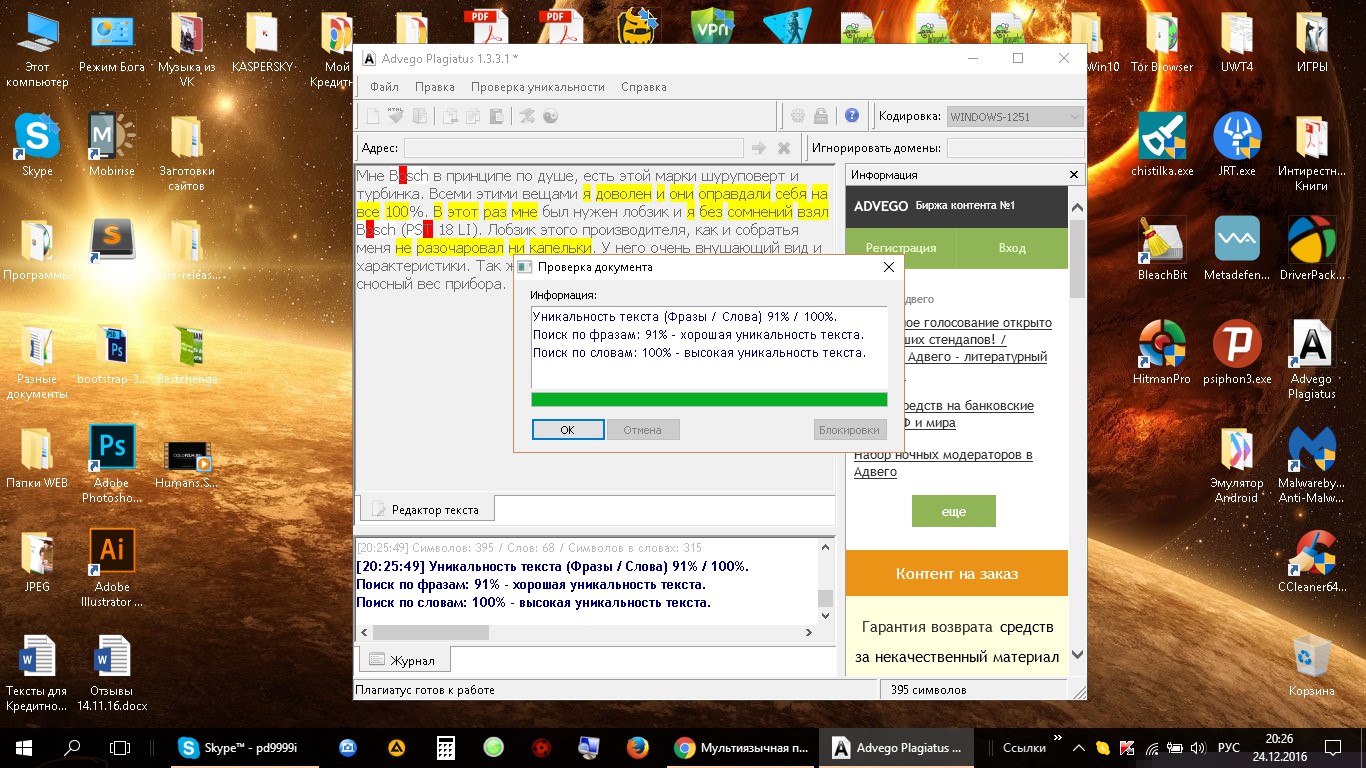The height and width of the screenshot is (768, 1366).
Task: Open Firefox from the taskbar
Action: coord(637,747)
